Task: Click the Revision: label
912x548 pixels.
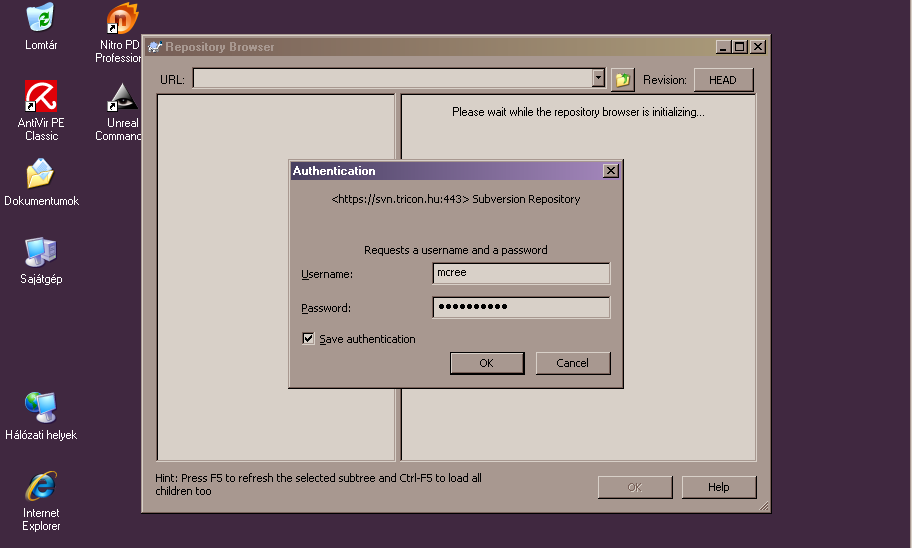Action: [664, 80]
